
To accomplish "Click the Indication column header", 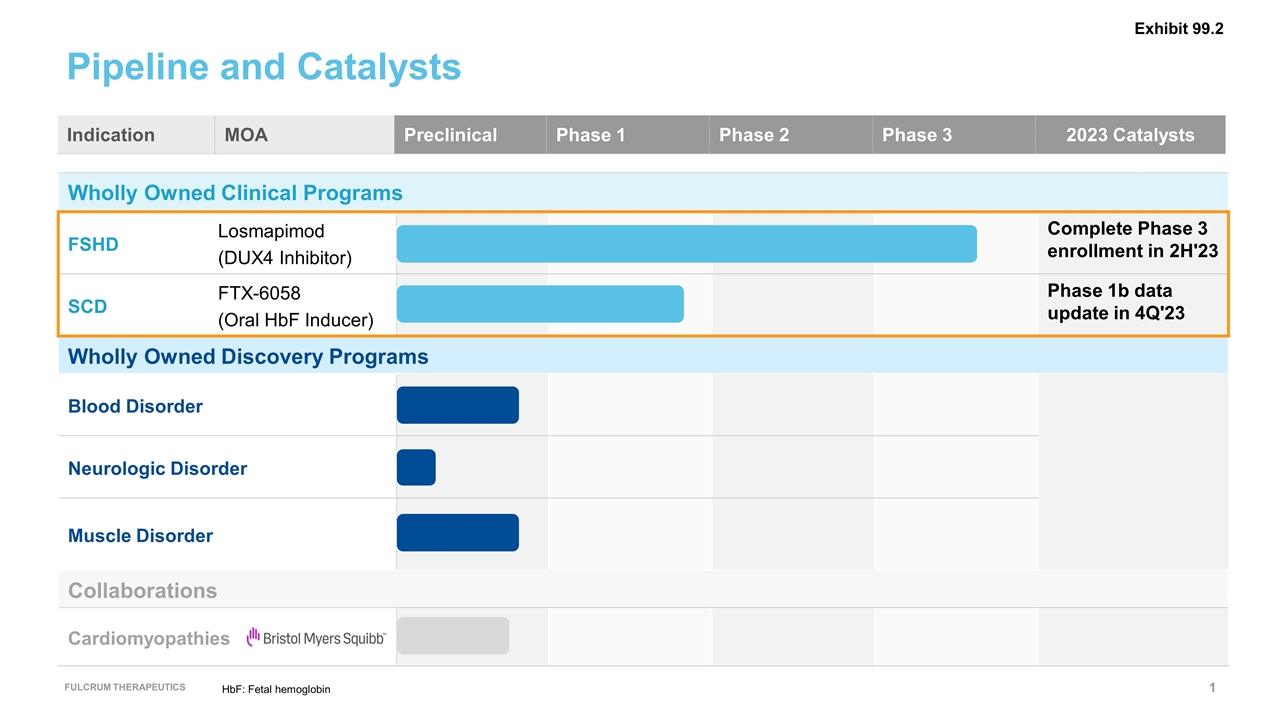I will click(111, 135).
